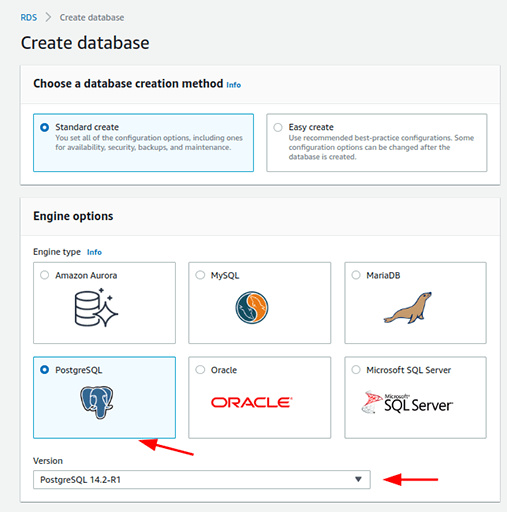The image size is (507, 512).
Task: Click the MariaDB seal logo
Action: tap(407, 308)
